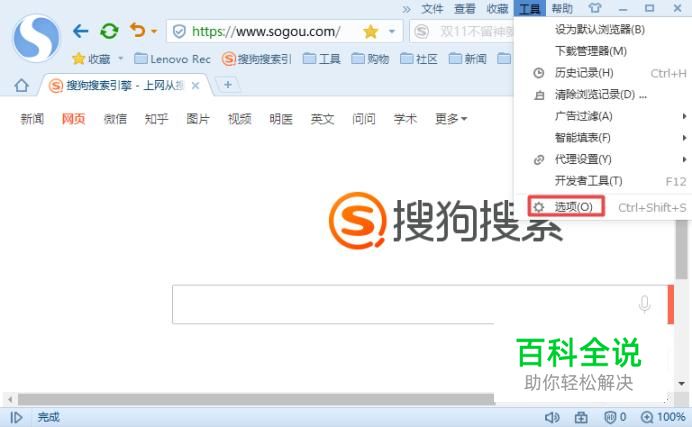The width and height of the screenshot is (692, 427).
Task: Open 下载管理器(M) from the menu
Action: [601, 51]
